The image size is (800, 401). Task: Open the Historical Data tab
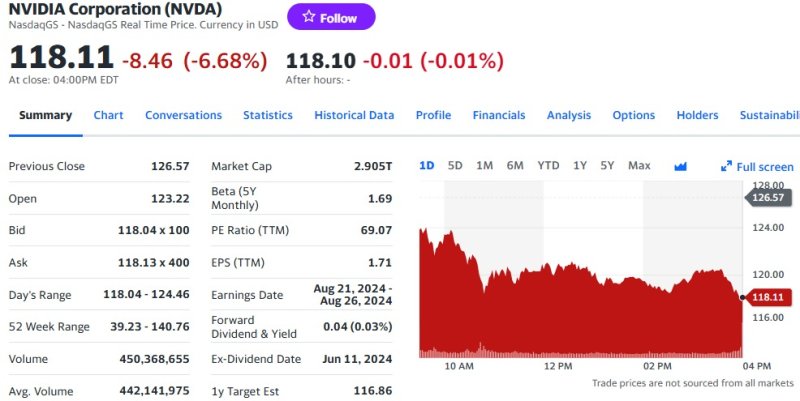tap(354, 115)
